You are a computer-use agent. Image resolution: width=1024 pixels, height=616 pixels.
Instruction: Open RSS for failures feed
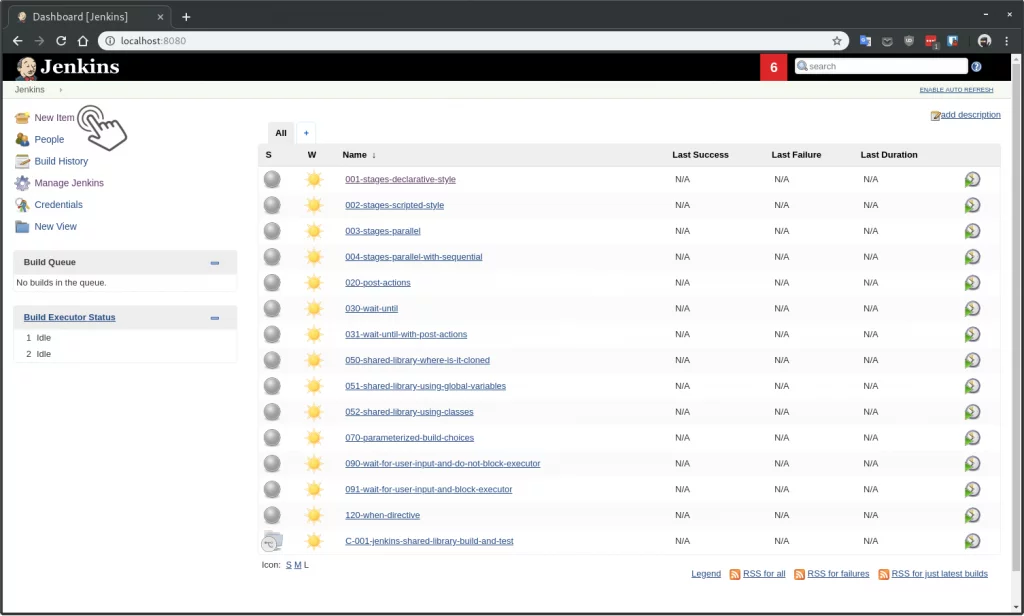pyautogui.click(x=838, y=574)
